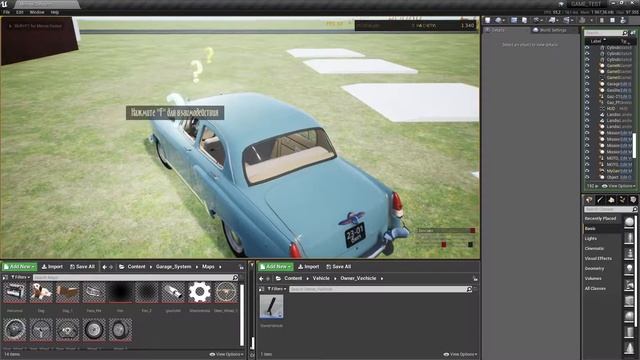Viewport: 640px width, 360px height.
Task: Click Import in right Content Browser
Action: point(309,267)
